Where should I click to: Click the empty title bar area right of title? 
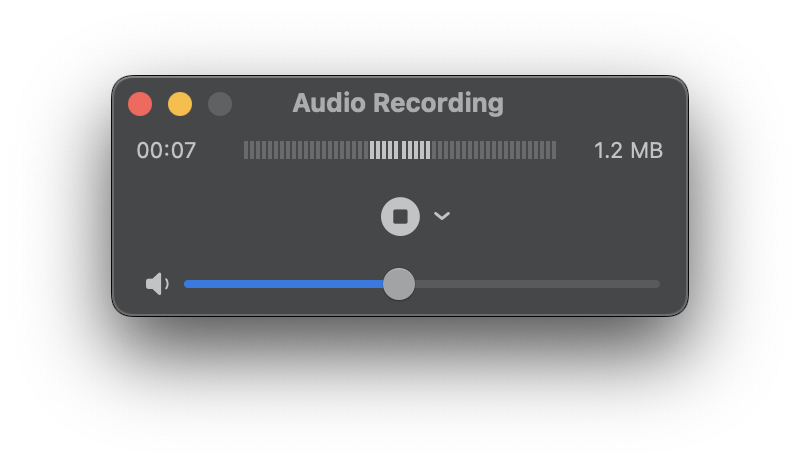600,103
